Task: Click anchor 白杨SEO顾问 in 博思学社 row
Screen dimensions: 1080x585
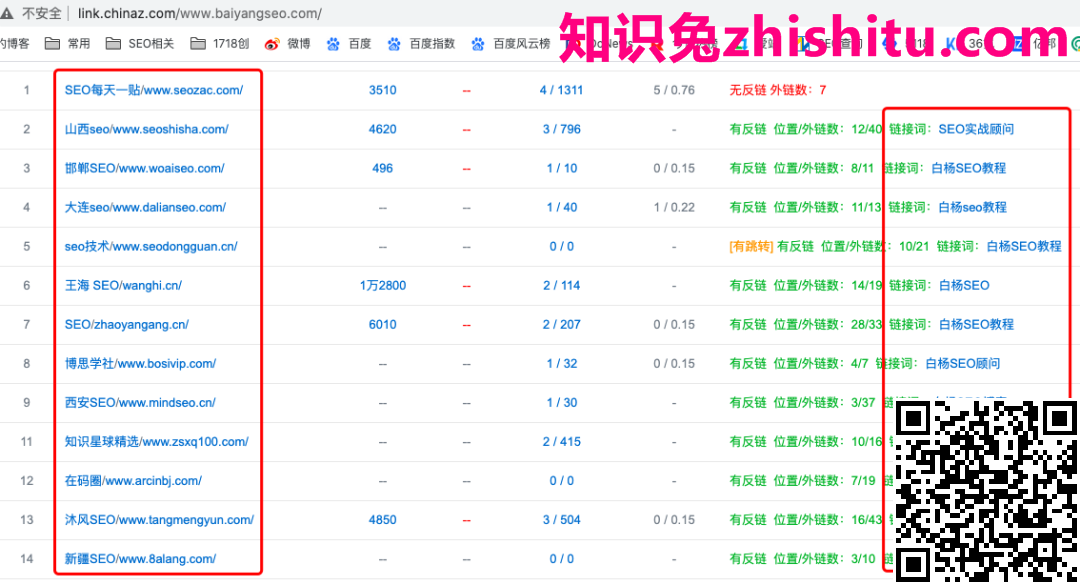Action: coord(962,363)
